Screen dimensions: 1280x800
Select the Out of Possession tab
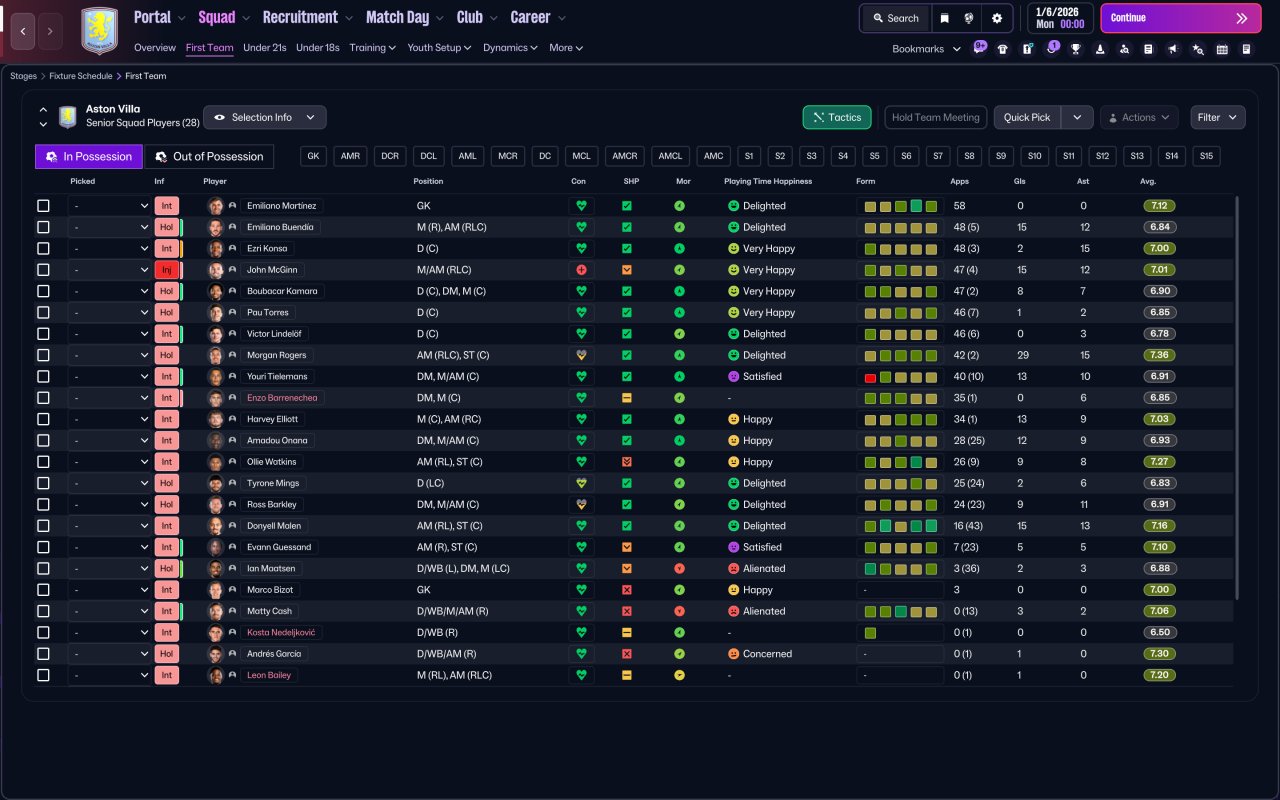(209, 156)
